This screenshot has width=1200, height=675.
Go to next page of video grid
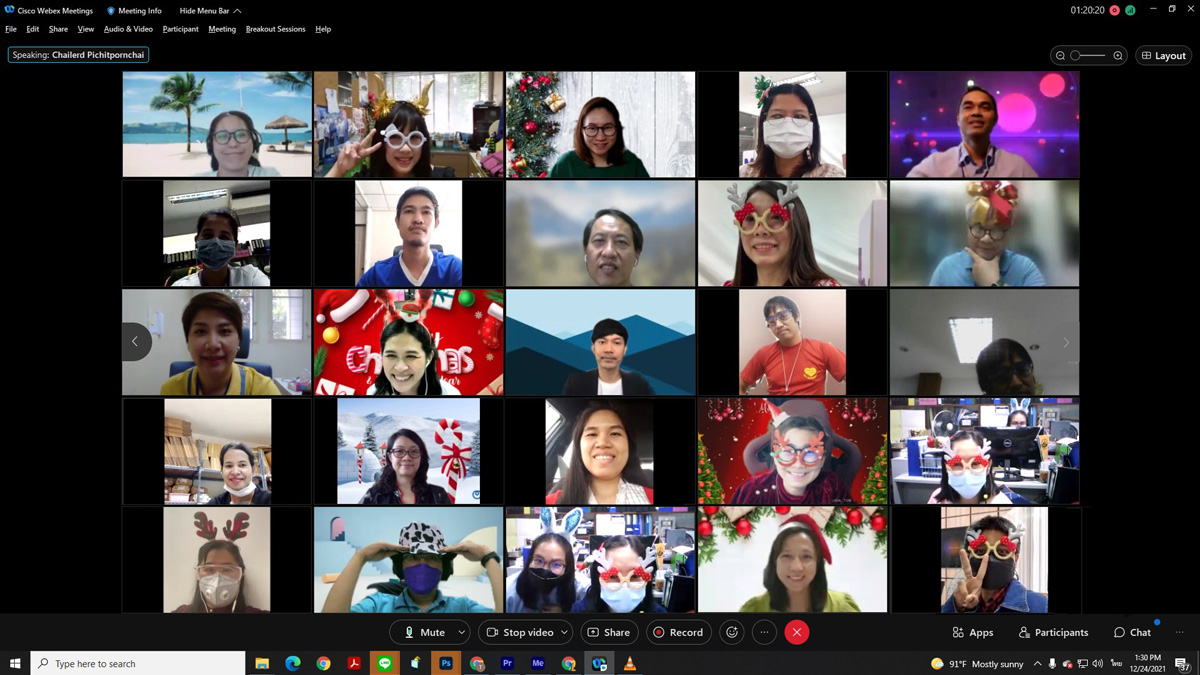tap(1066, 342)
